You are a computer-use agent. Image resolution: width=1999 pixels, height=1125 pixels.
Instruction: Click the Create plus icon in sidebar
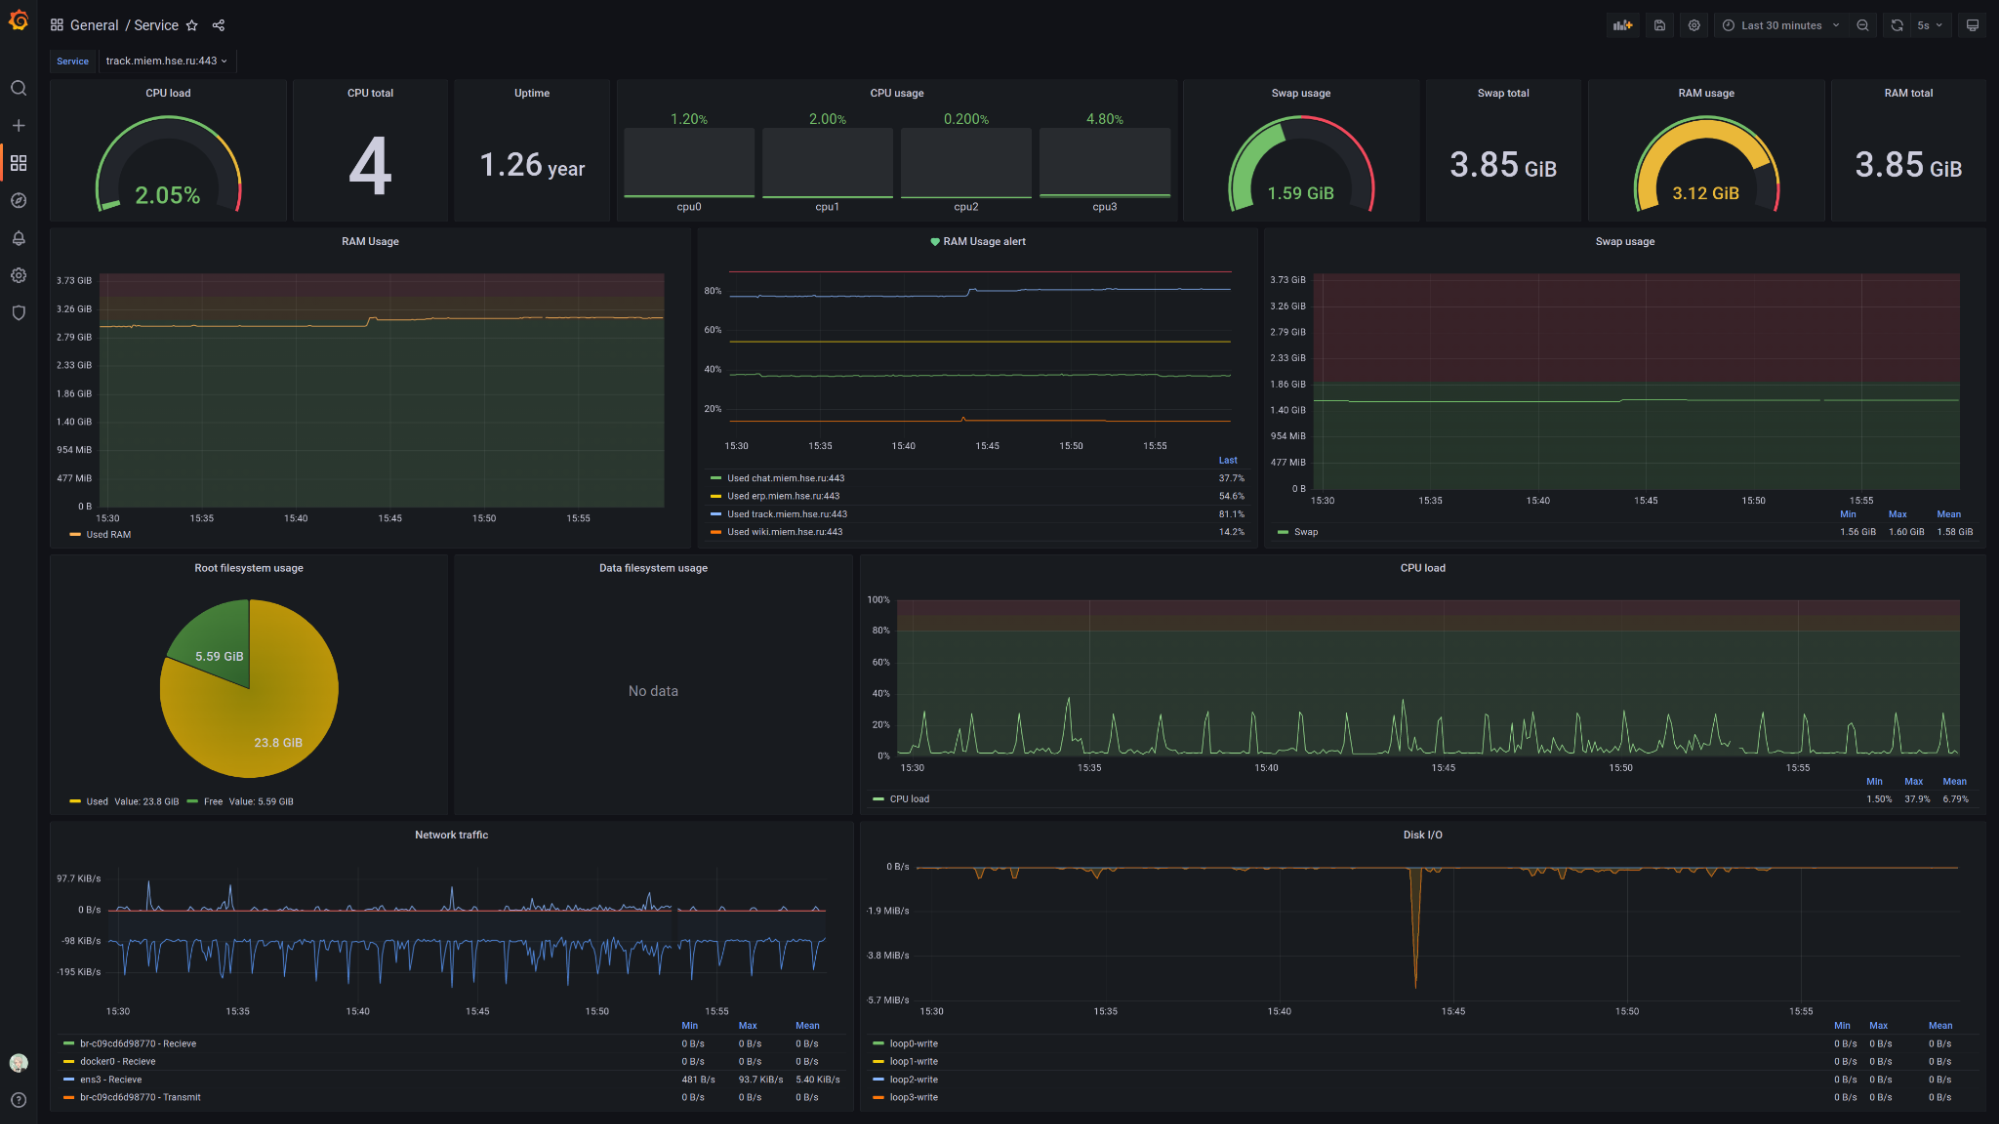[18, 126]
